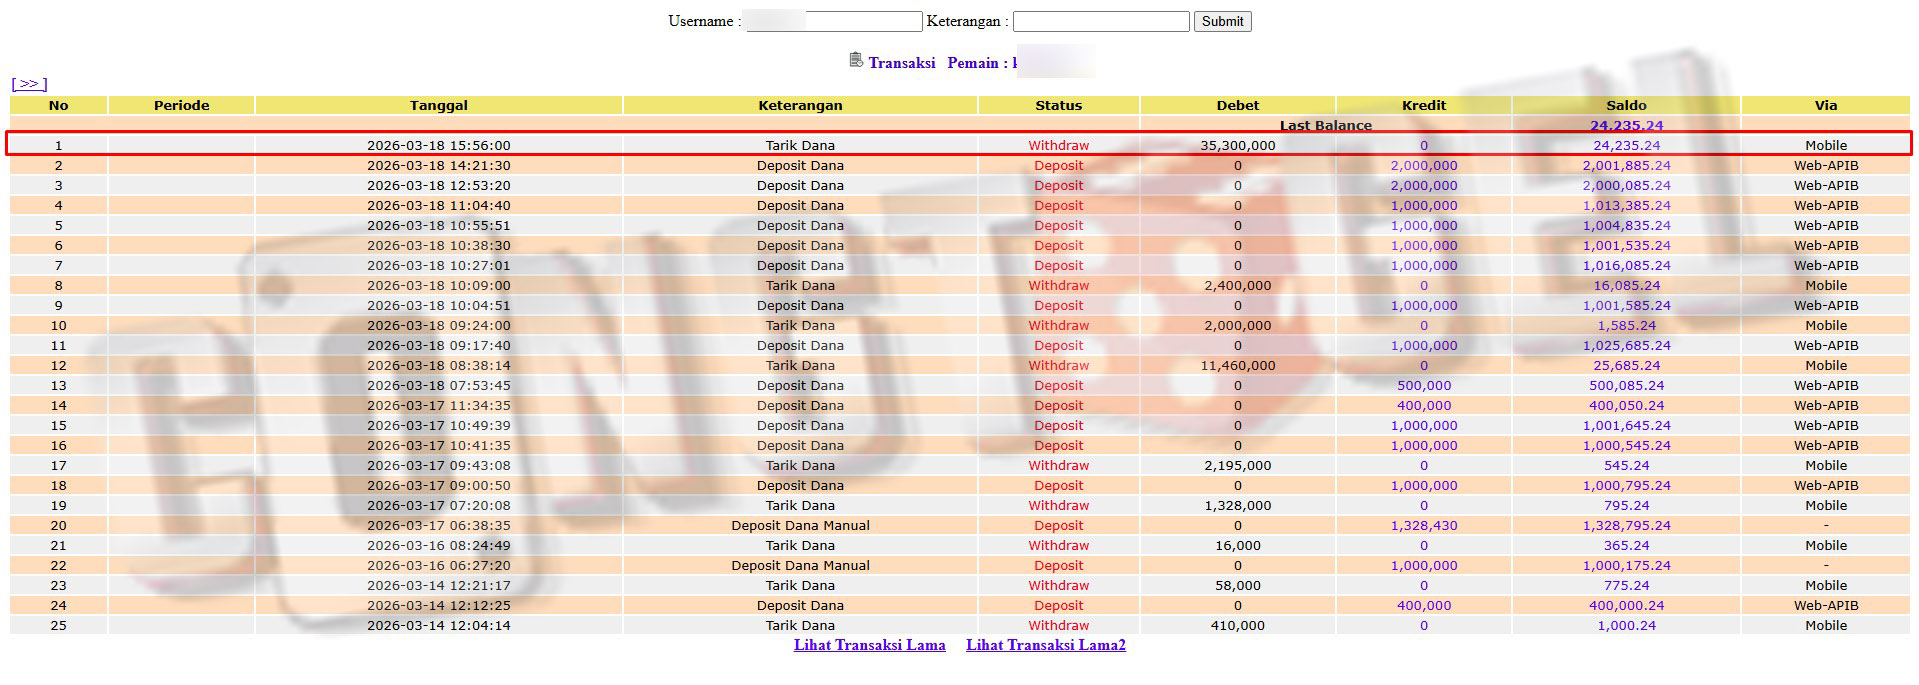1919x685 pixels.
Task: Select the kredit amount 1,328,430
Action: click(1424, 525)
